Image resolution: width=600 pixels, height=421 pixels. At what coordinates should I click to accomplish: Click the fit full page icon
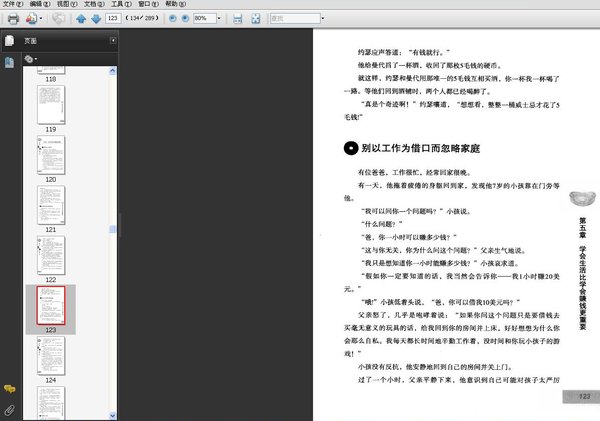(x=255, y=19)
